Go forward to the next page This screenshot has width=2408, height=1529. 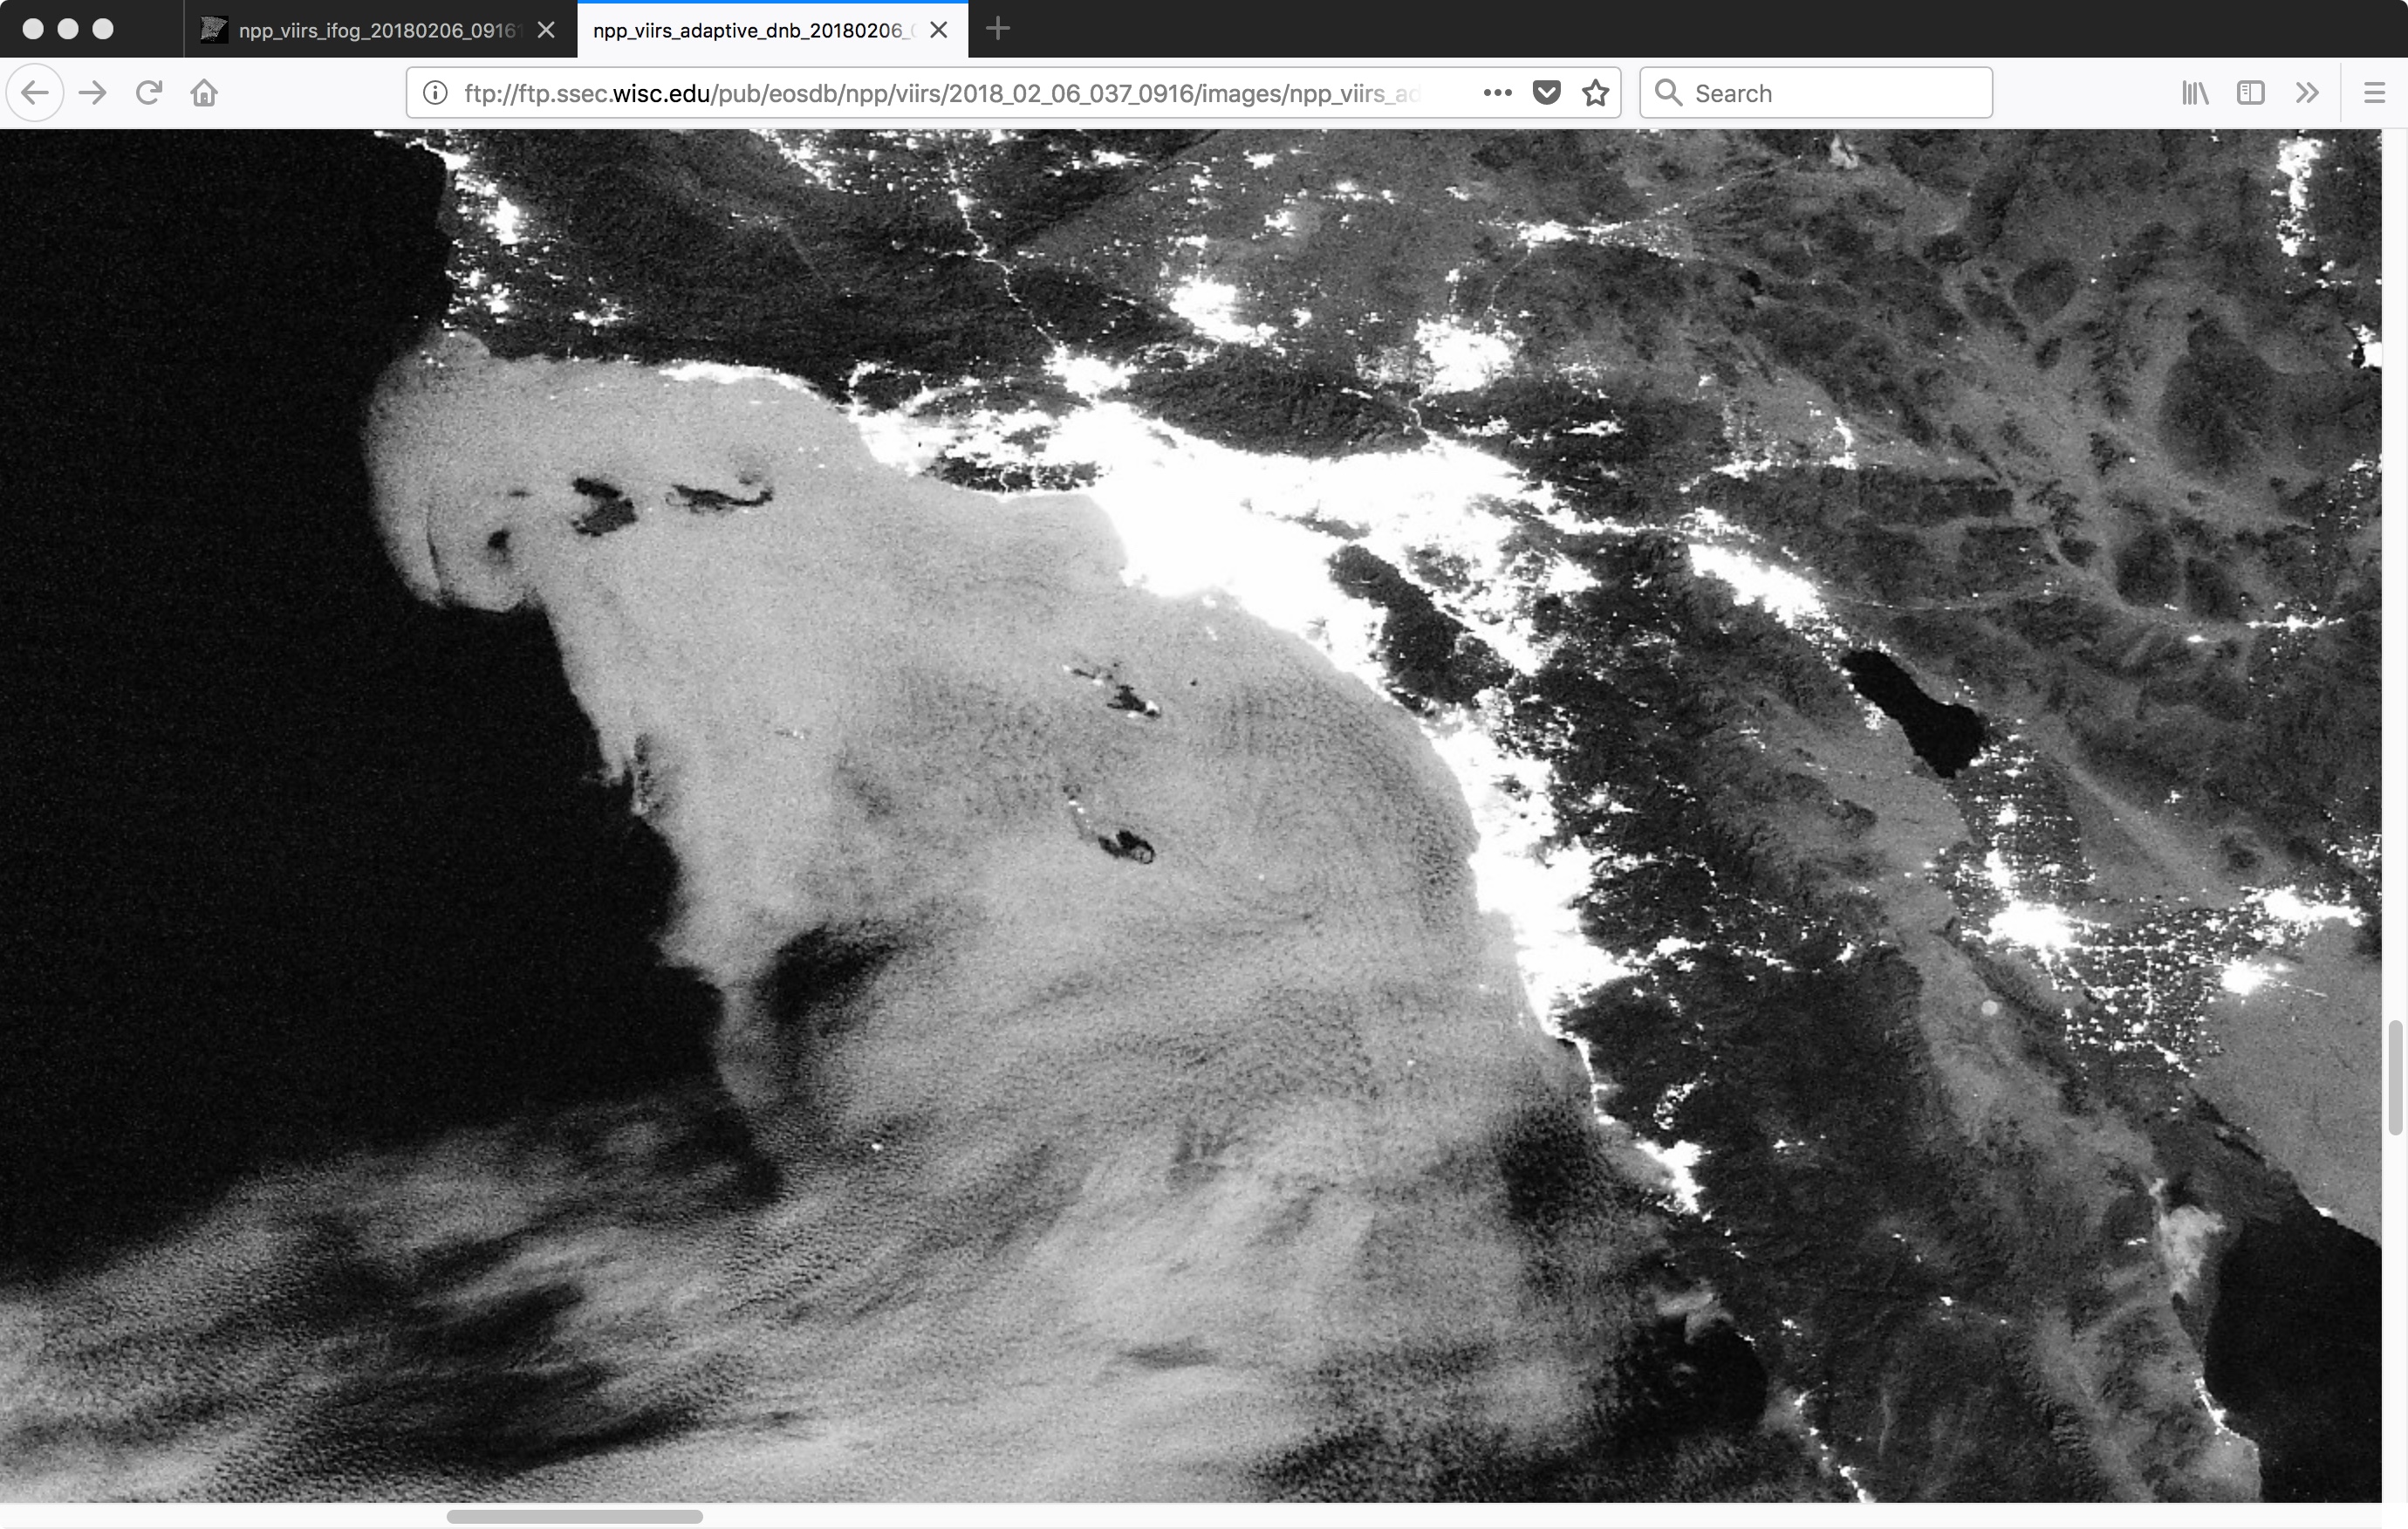93,93
